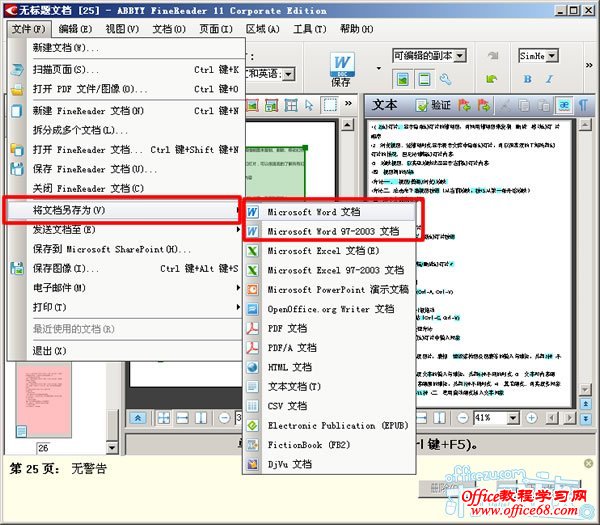Click the floppy disk icon beside 保存 FineReader 文档
Viewport: 600px width, 525px height.
(x=17, y=169)
